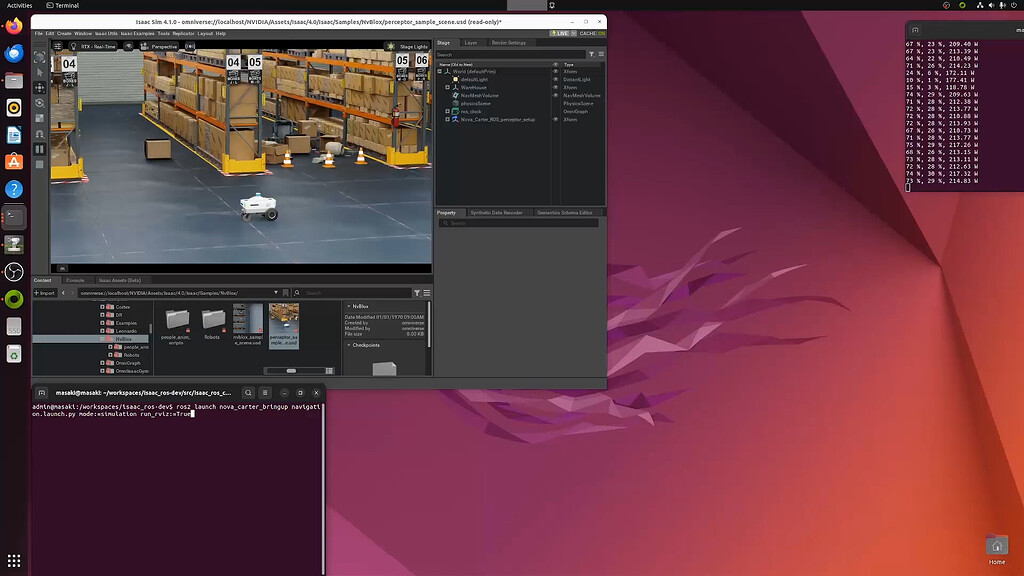Open the Isaac Examples menu
The height and width of the screenshot is (576, 1024).
tap(138, 33)
